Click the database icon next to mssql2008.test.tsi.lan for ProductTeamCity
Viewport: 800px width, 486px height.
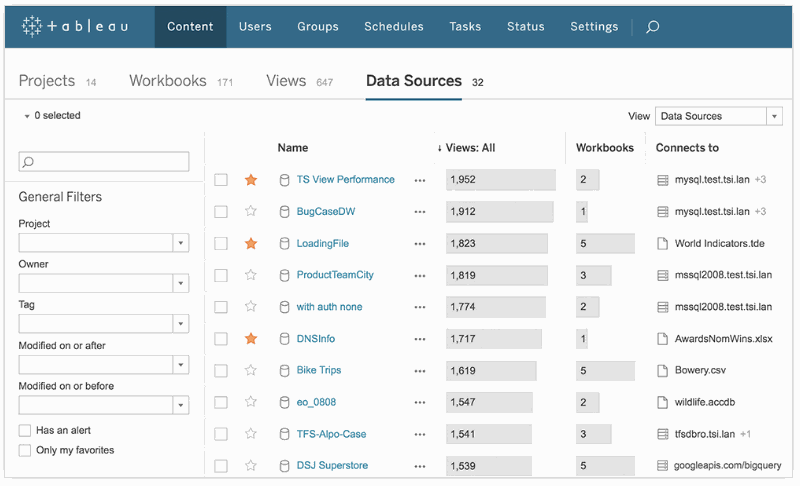[x=662, y=275]
